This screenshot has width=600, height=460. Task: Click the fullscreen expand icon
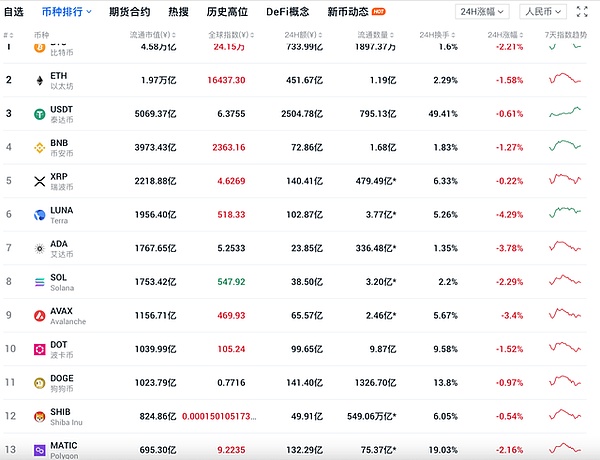[582, 12]
